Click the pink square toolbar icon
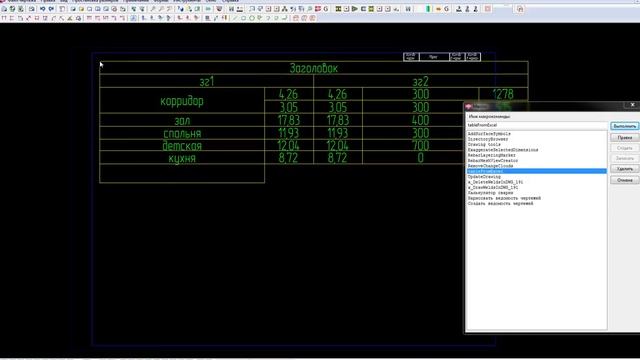 point(488,9)
